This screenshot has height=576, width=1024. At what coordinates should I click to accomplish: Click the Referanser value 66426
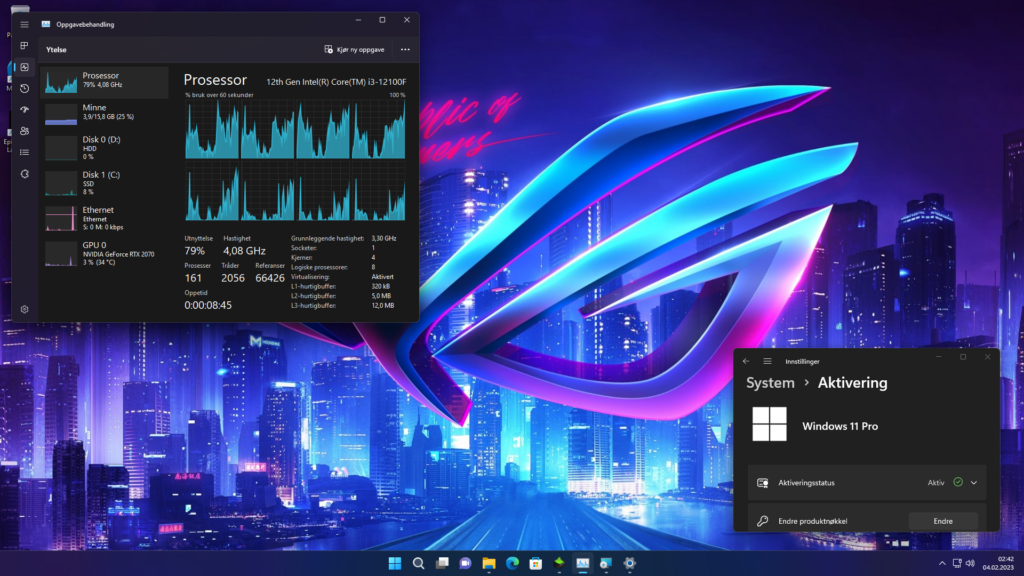[x=270, y=278]
